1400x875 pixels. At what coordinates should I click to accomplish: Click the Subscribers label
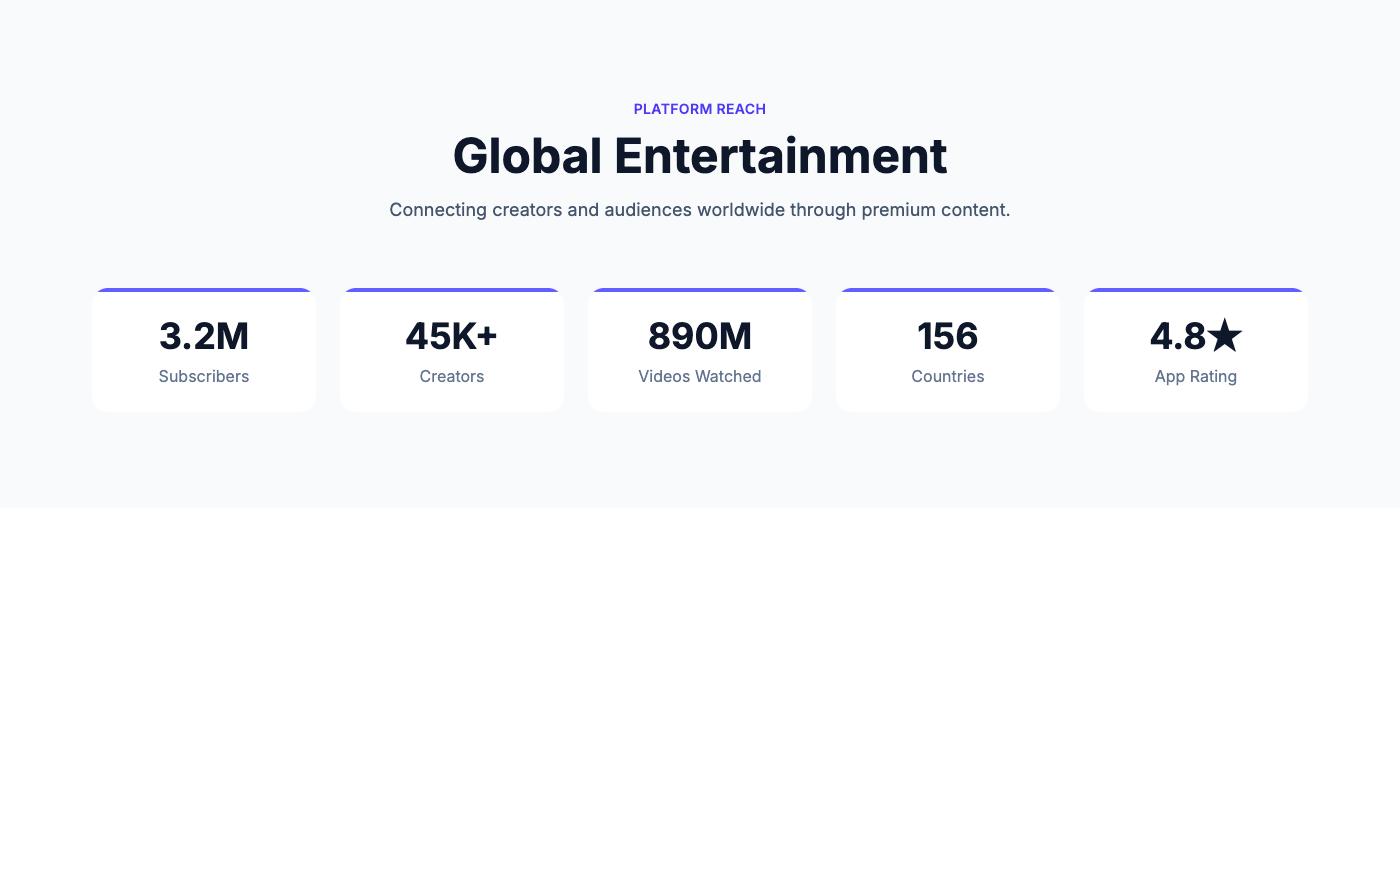(204, 377)
